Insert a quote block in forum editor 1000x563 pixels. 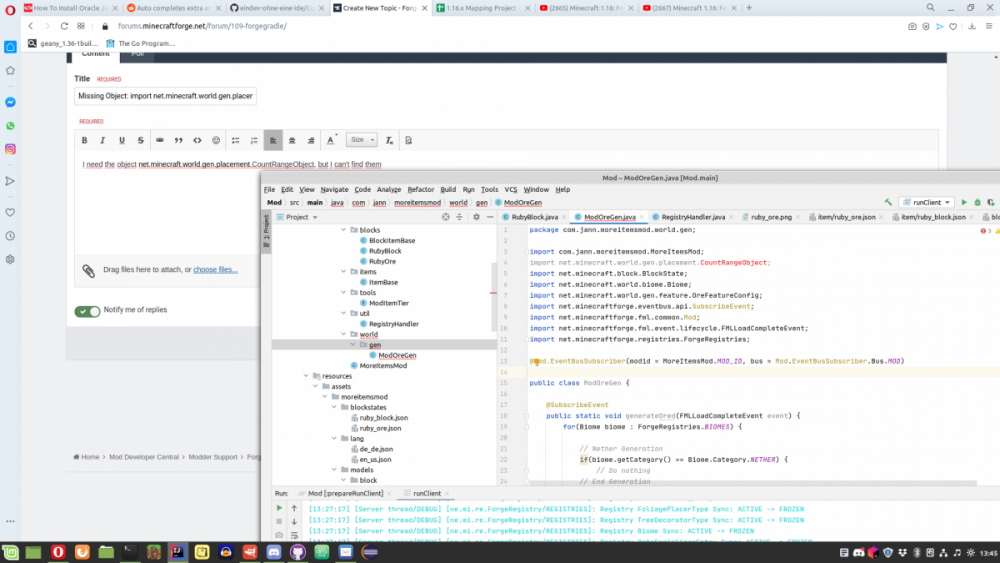[x=179, y=140]
